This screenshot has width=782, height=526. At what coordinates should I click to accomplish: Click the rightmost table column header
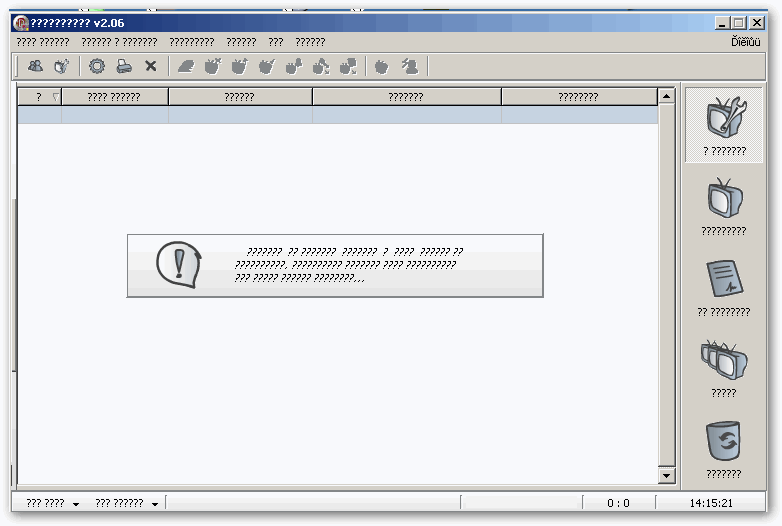pyautogui.click(x=578, y=97)
